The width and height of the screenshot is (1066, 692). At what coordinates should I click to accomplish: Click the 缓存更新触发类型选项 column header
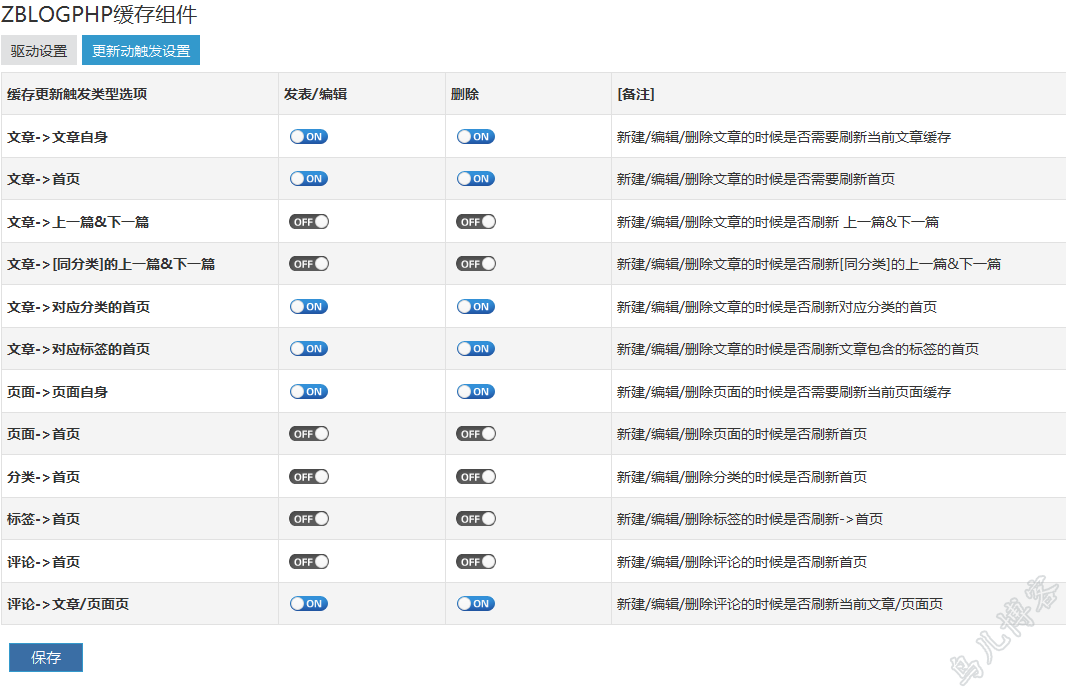click(77, 94)
